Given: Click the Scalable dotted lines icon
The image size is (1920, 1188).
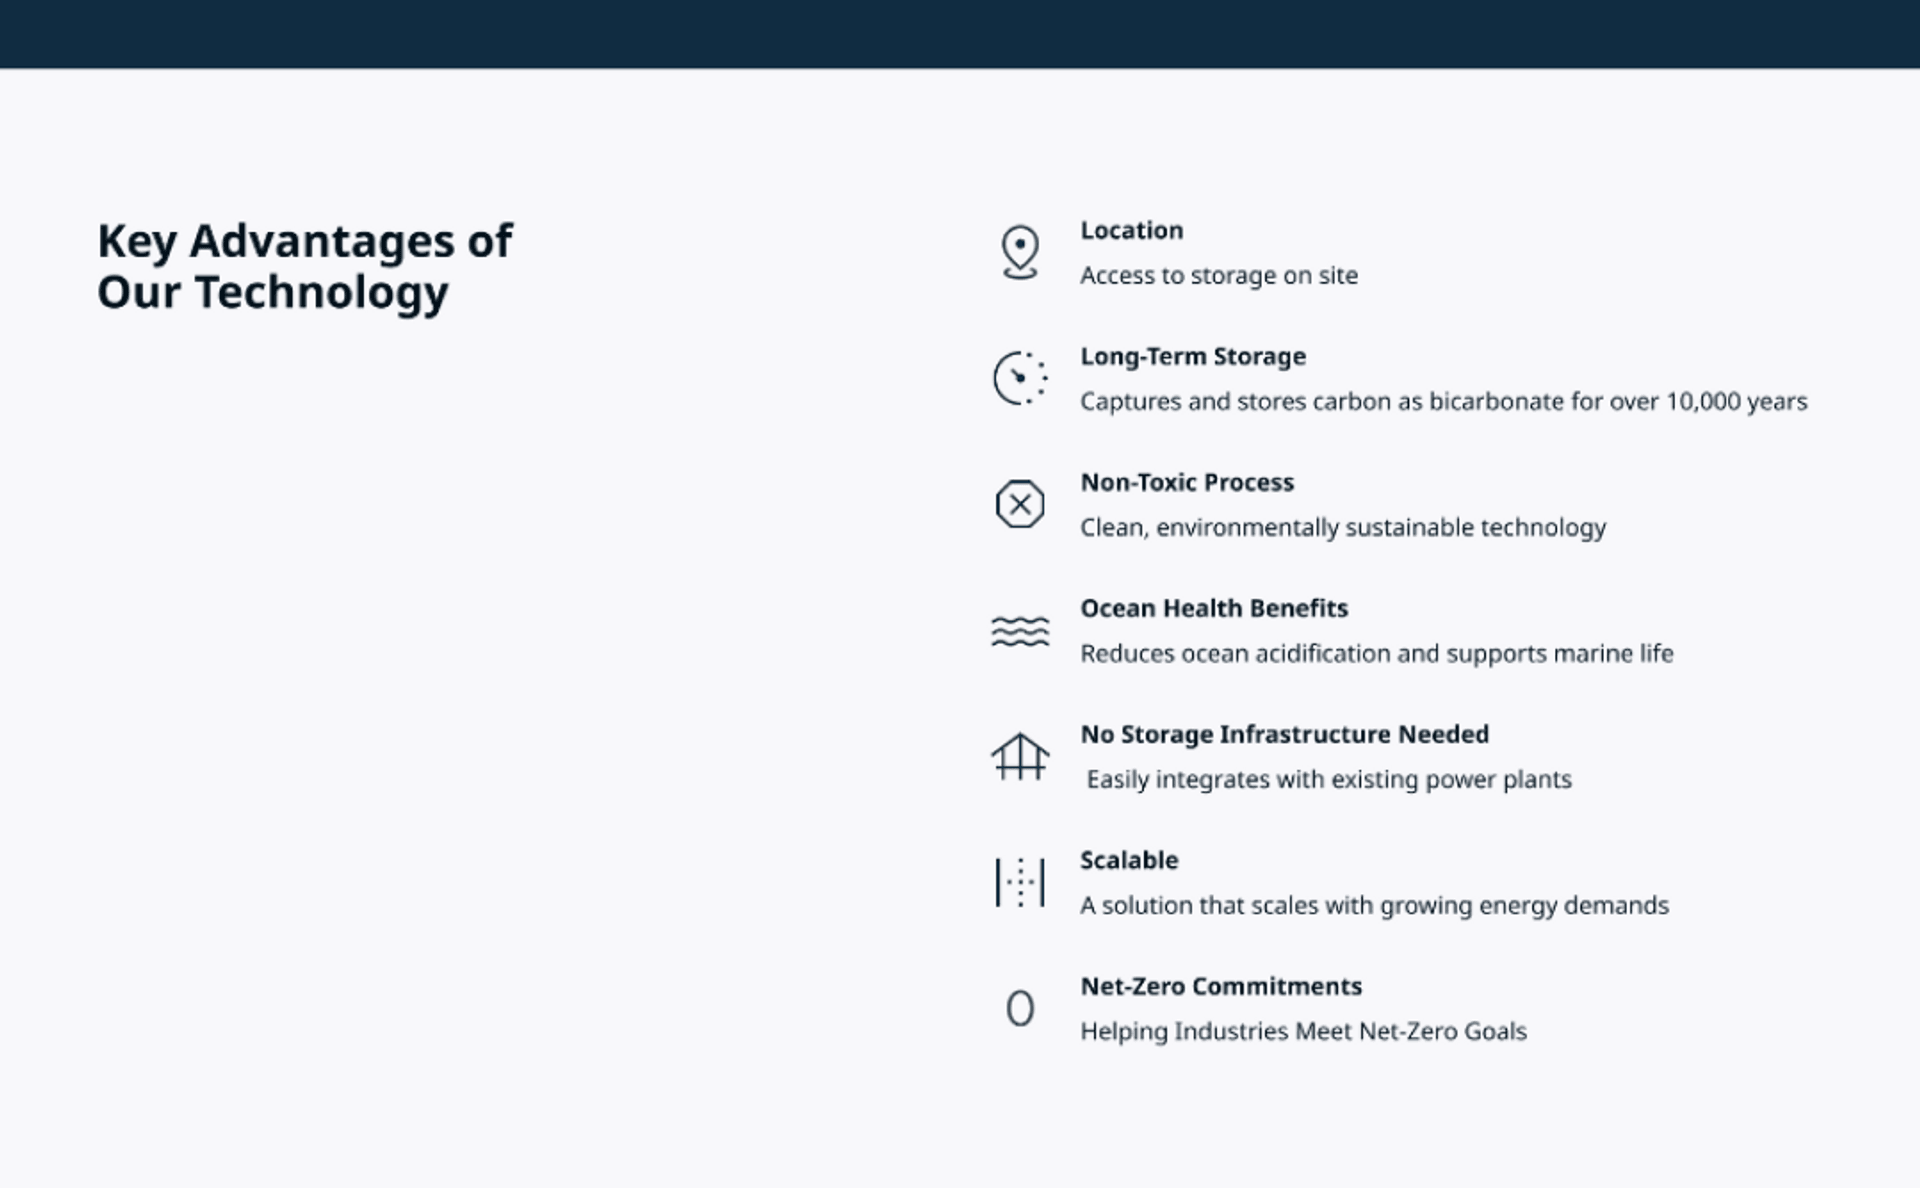Looking at the screenshot, I should 1020,882.
